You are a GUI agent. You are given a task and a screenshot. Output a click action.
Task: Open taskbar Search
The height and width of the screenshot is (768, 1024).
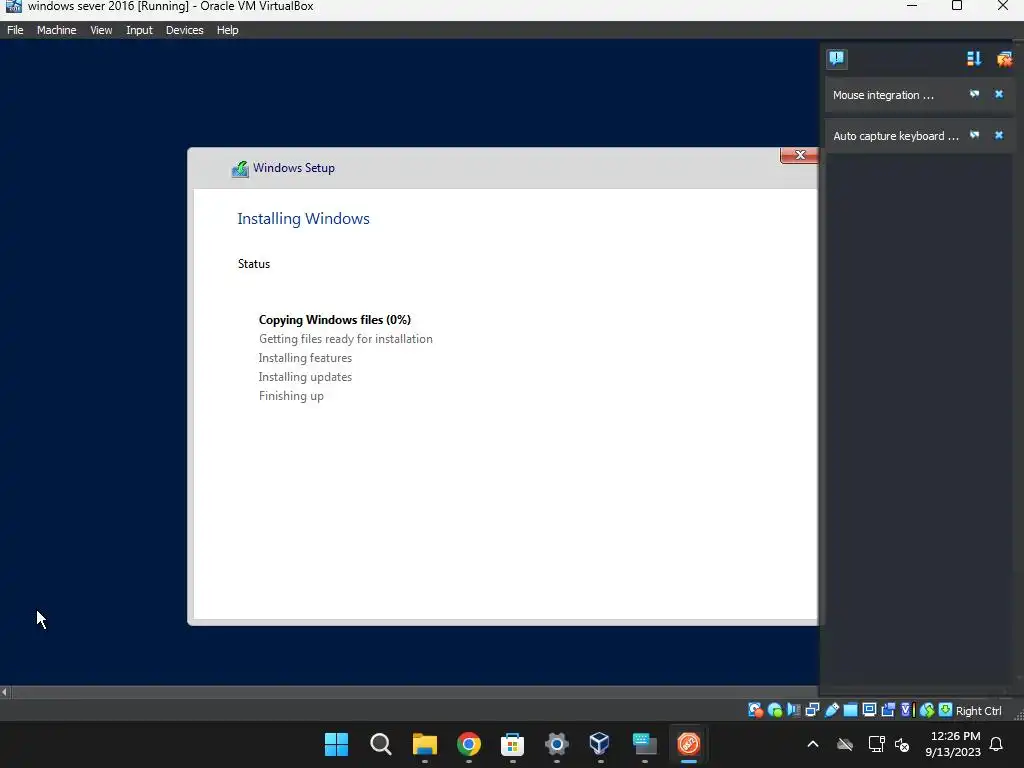click(x=381, y=744)
